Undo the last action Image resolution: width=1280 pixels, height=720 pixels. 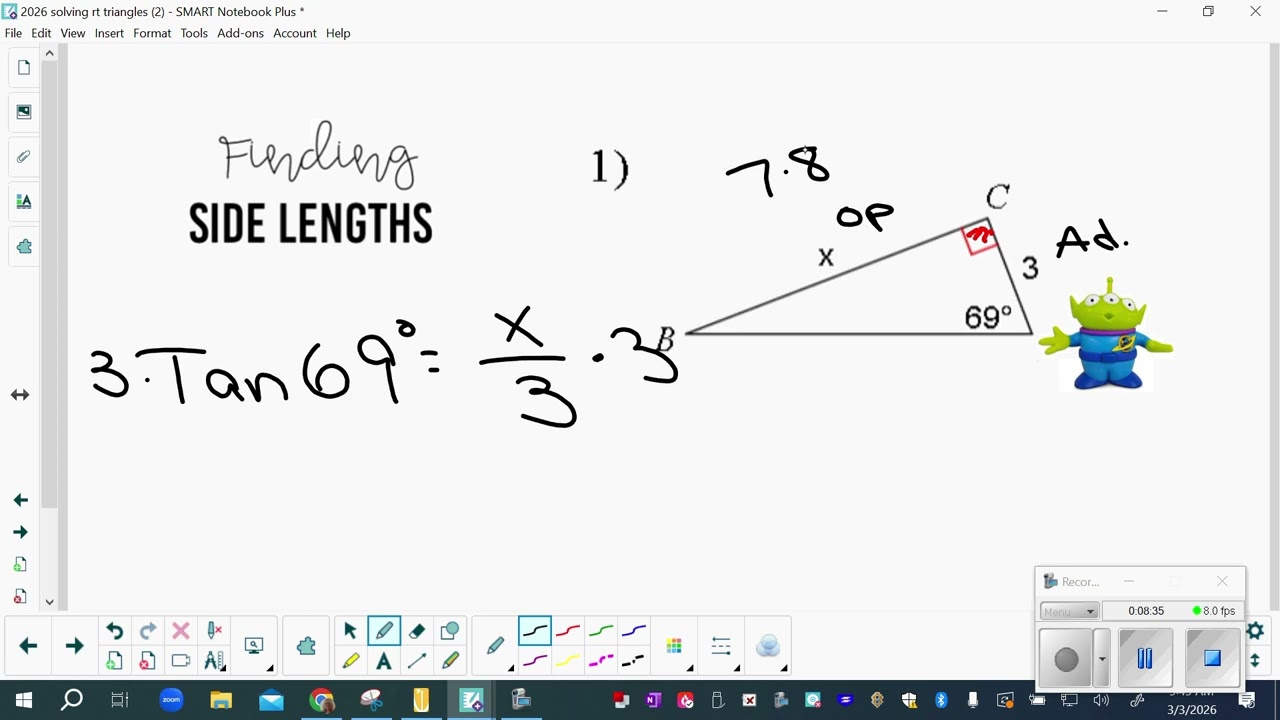point(115,631)
